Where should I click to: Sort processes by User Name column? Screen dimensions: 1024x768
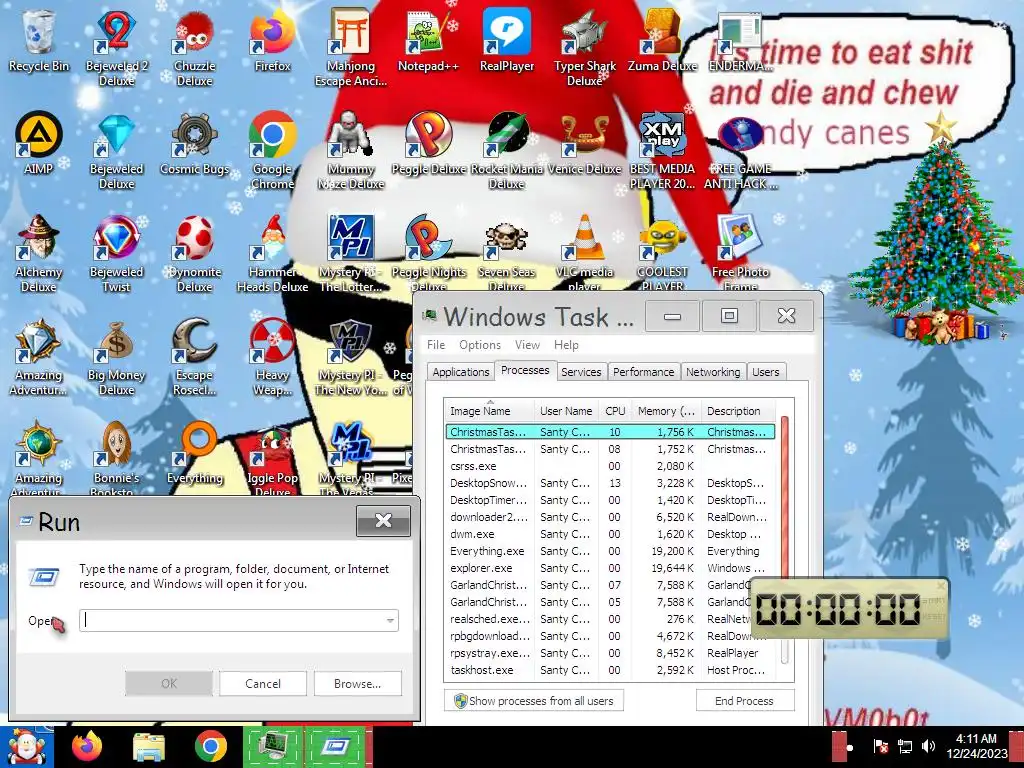[x=566, y=411]
